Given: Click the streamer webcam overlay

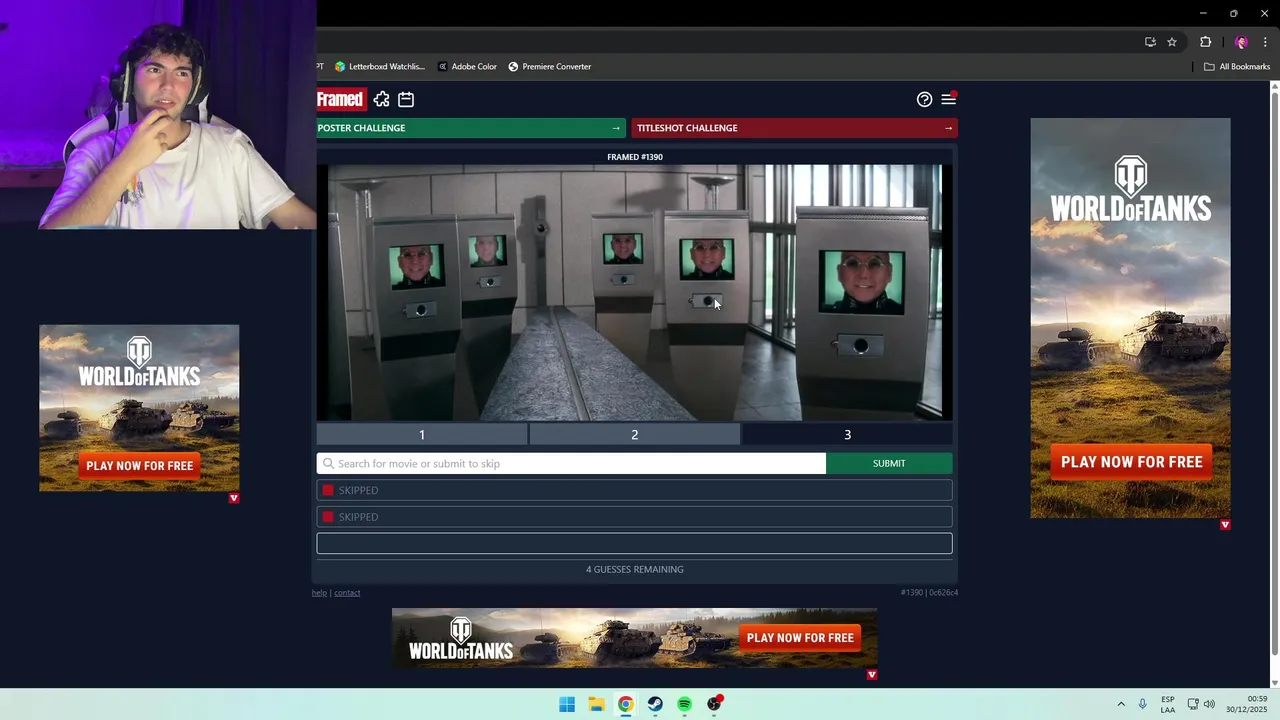Looking at the screenshot, I should coord(158,115).
